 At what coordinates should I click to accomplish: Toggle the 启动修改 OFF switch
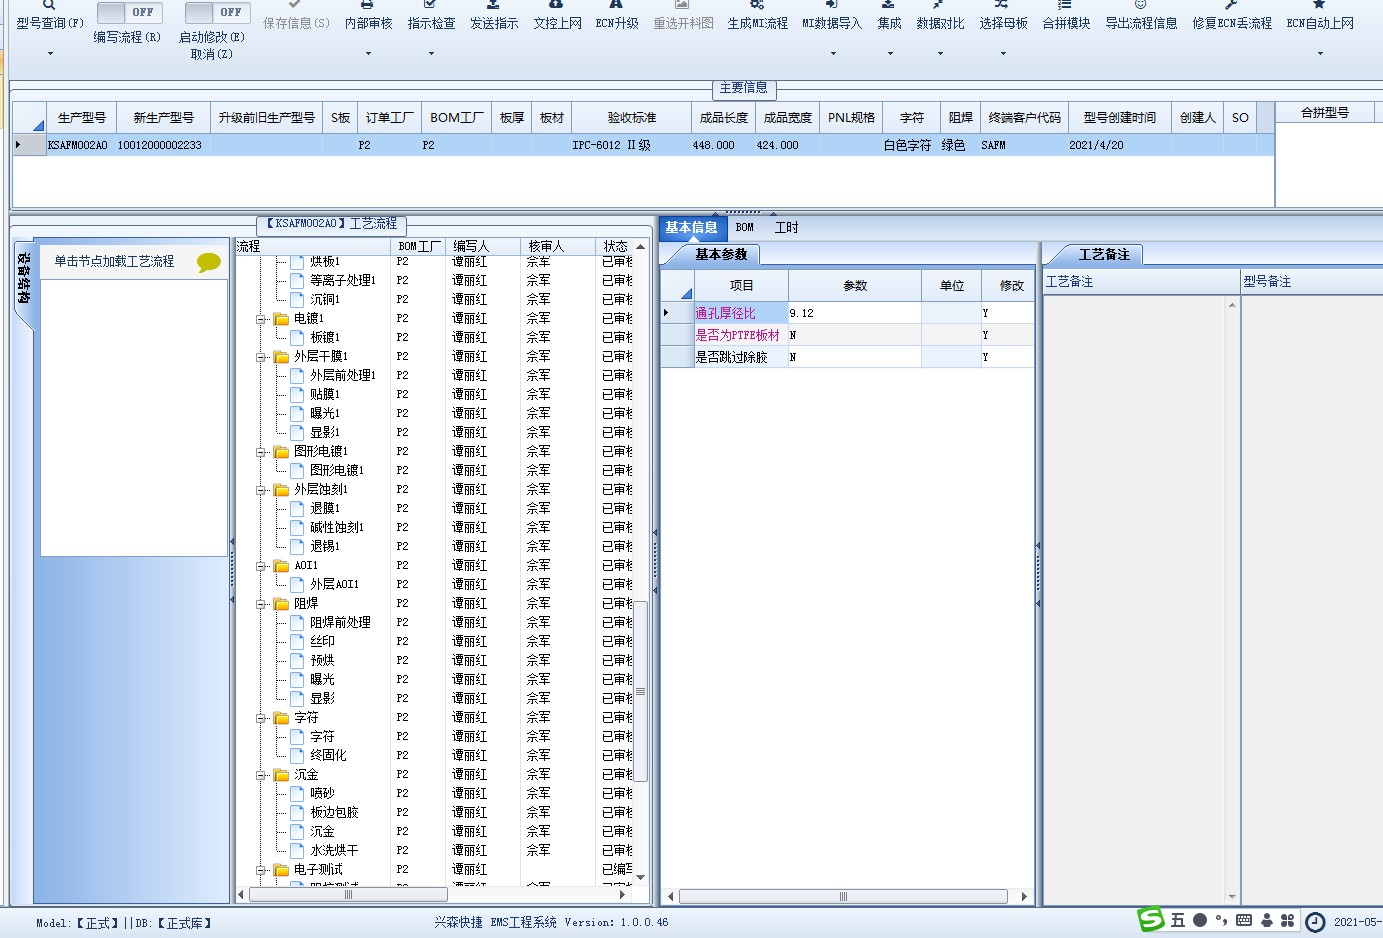[x=218, y=12]
